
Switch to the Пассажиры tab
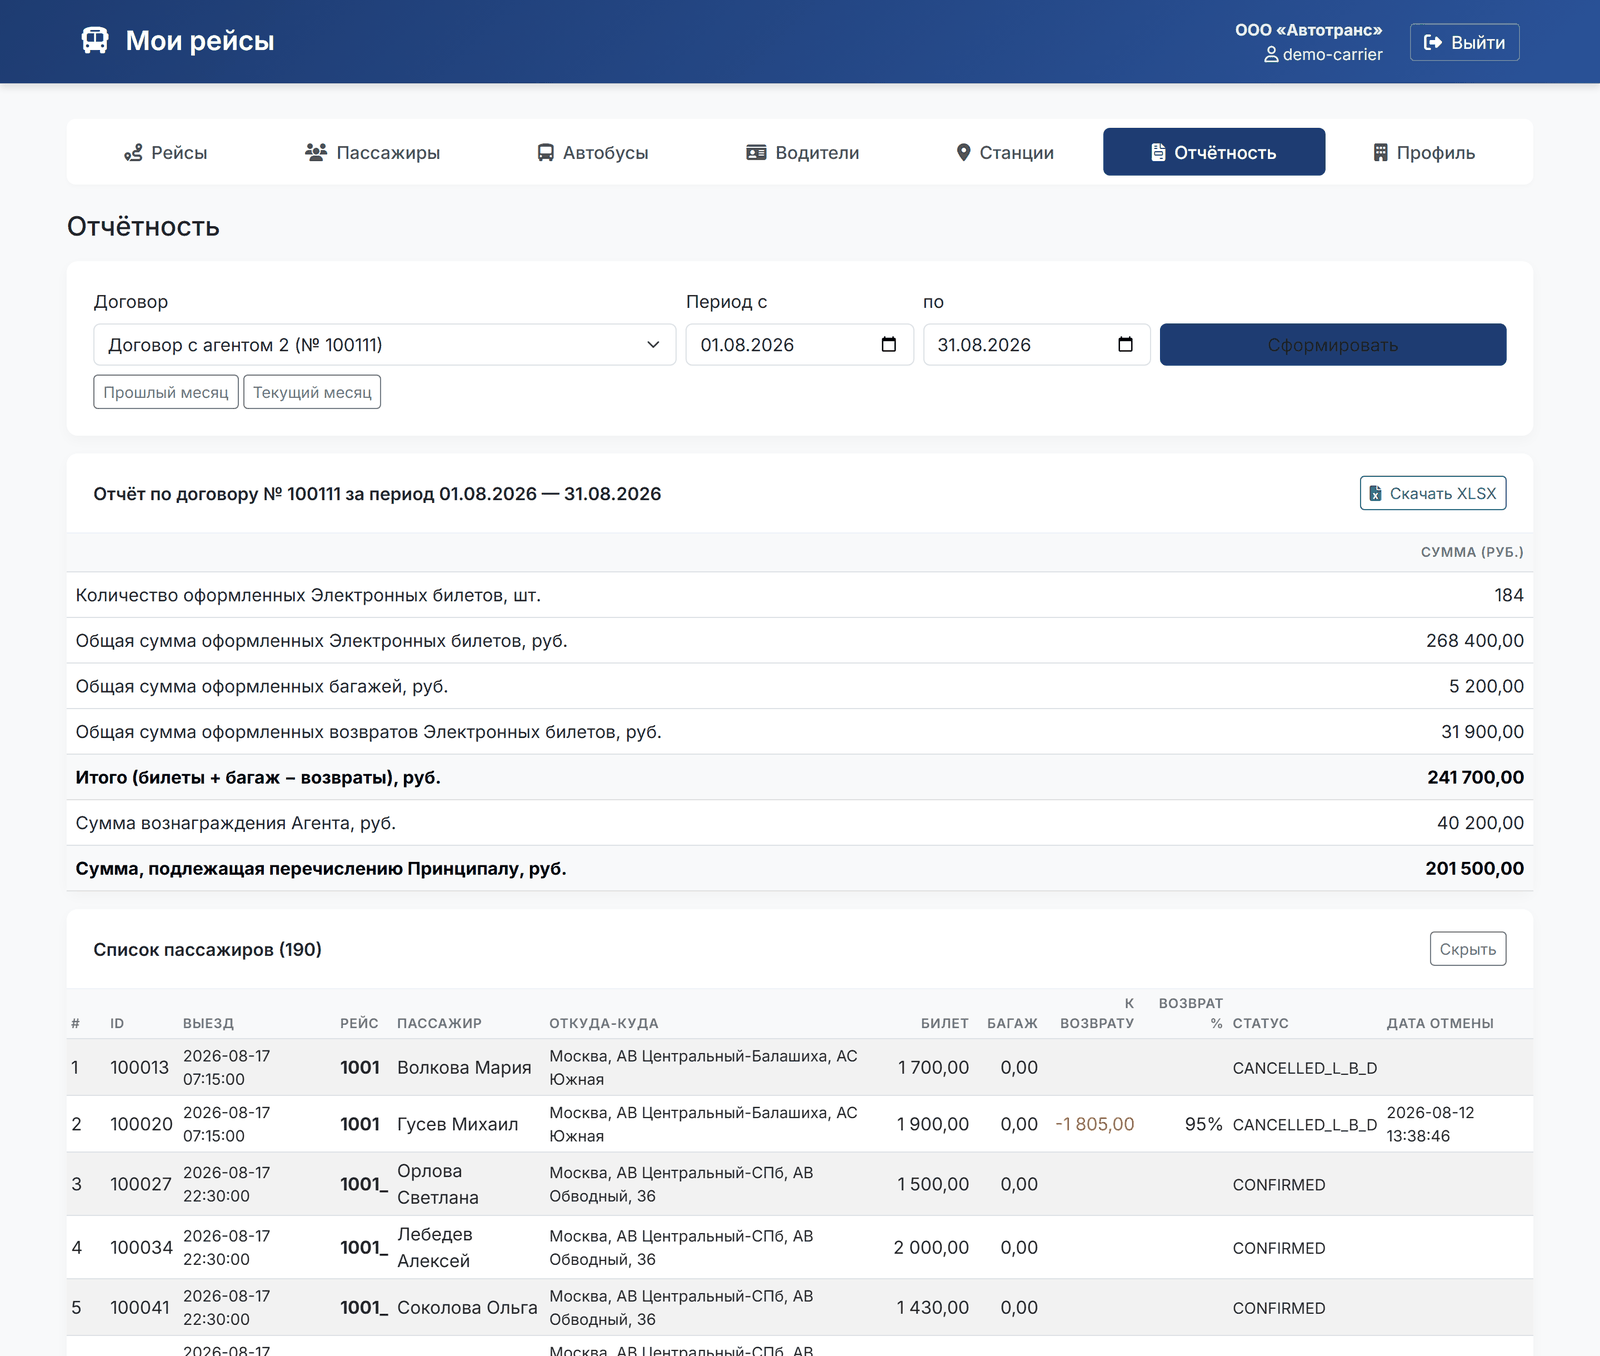pyautogui.click(x=373, y=152)
